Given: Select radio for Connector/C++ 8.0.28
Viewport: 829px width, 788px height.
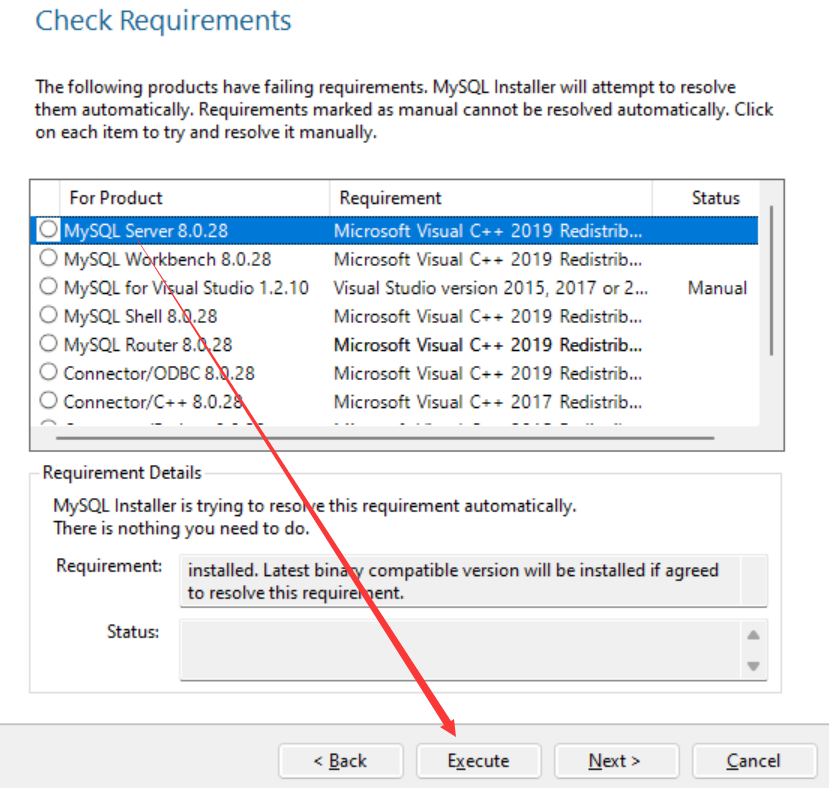Looking at the screenshot, I should pos(48,401).
